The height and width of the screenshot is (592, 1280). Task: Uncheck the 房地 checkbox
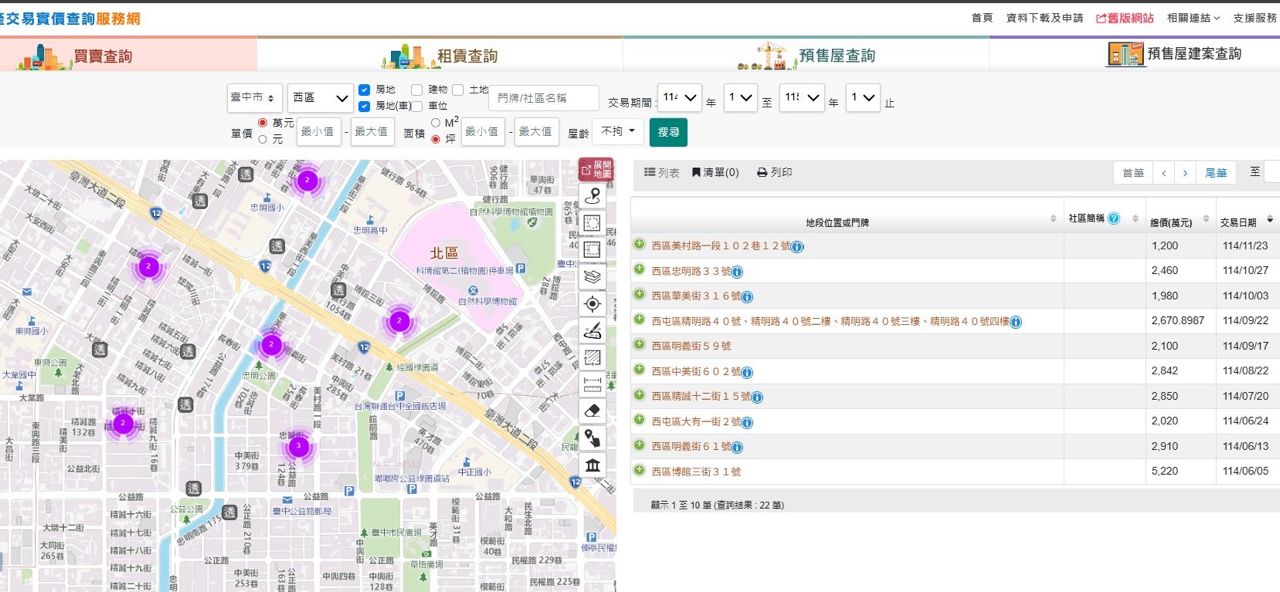(364, 90)
